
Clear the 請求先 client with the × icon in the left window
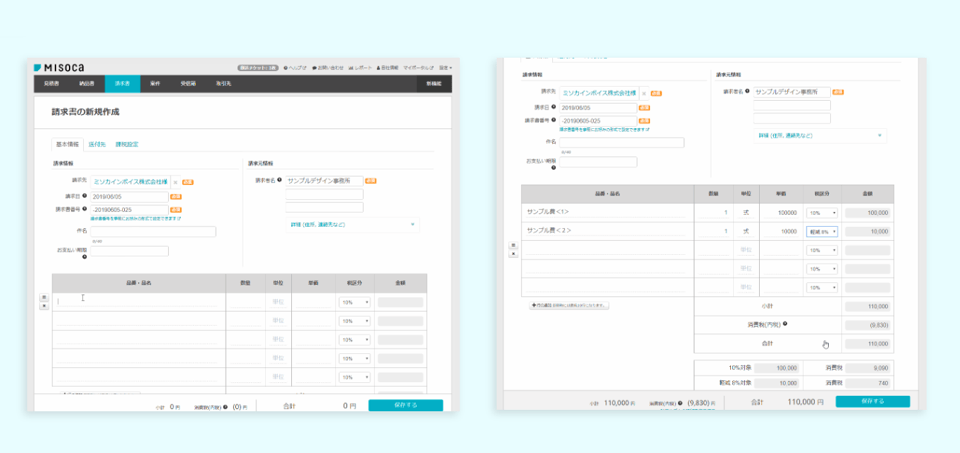(175, 182)
